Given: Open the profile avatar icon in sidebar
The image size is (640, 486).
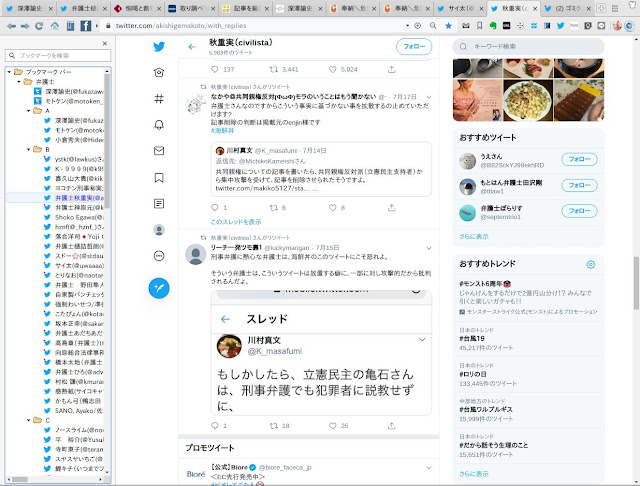Looking at the screenshot, I should point(159,230).
